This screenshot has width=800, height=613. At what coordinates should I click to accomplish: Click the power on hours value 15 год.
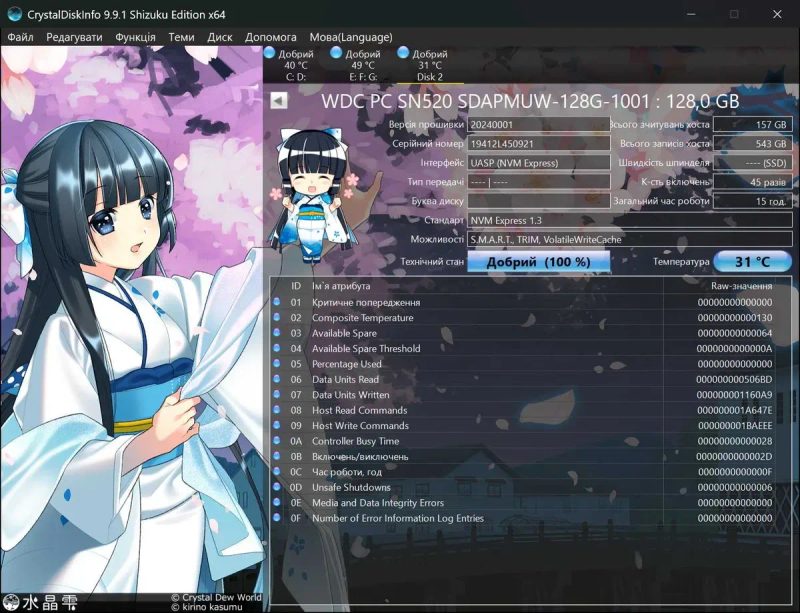pos(753,201)
